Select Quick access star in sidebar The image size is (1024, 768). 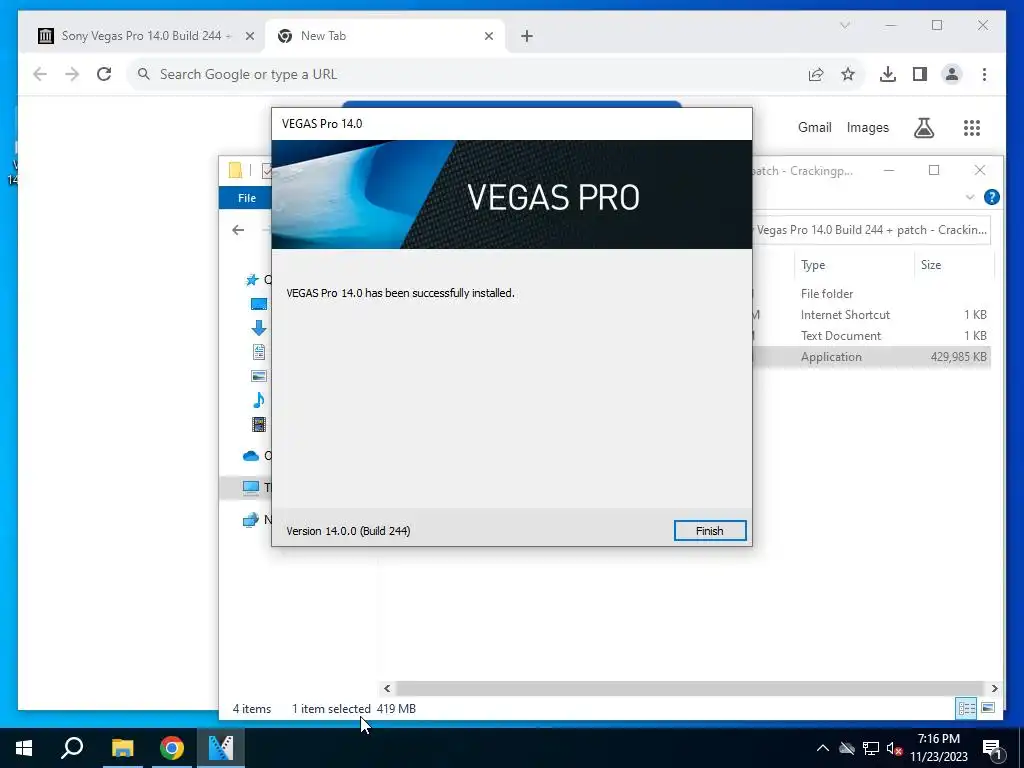coord(252,280)
